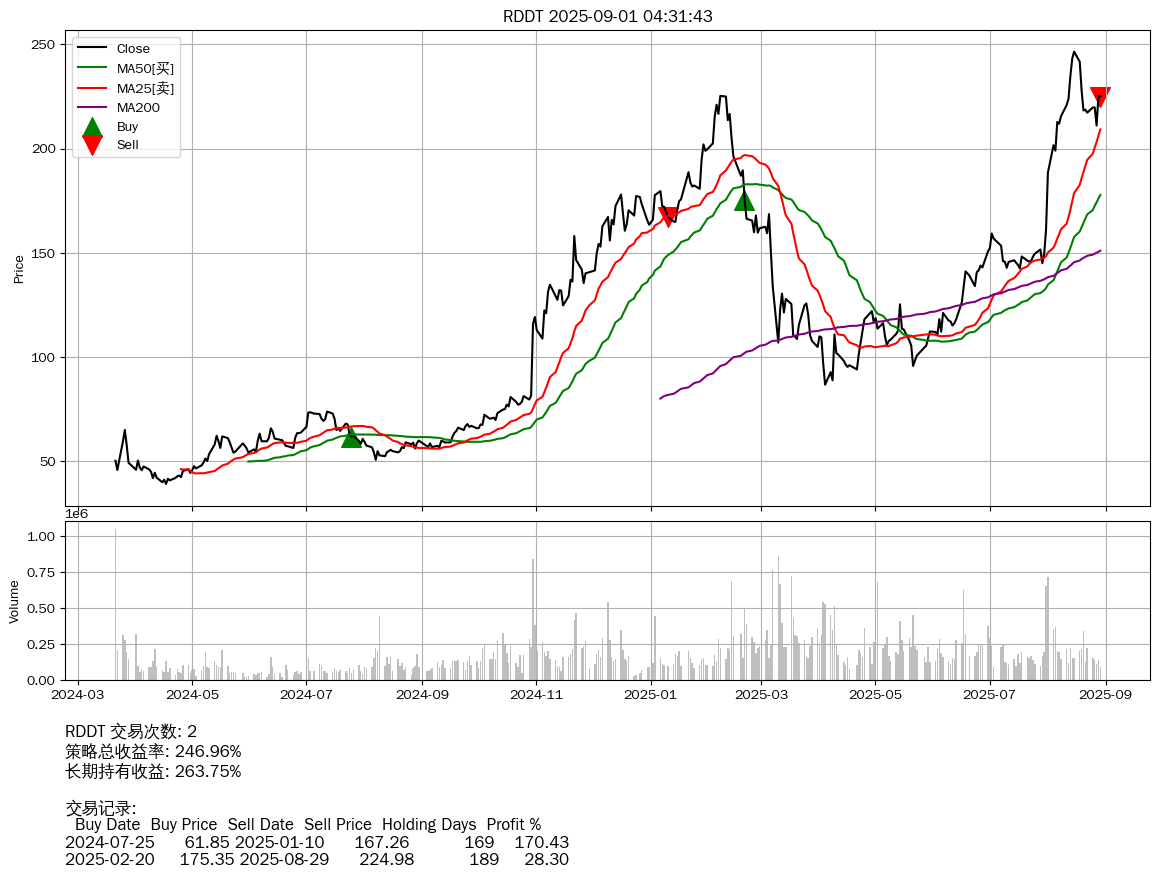Click the red Sell marker near 2025-09

coord(1100,97)
